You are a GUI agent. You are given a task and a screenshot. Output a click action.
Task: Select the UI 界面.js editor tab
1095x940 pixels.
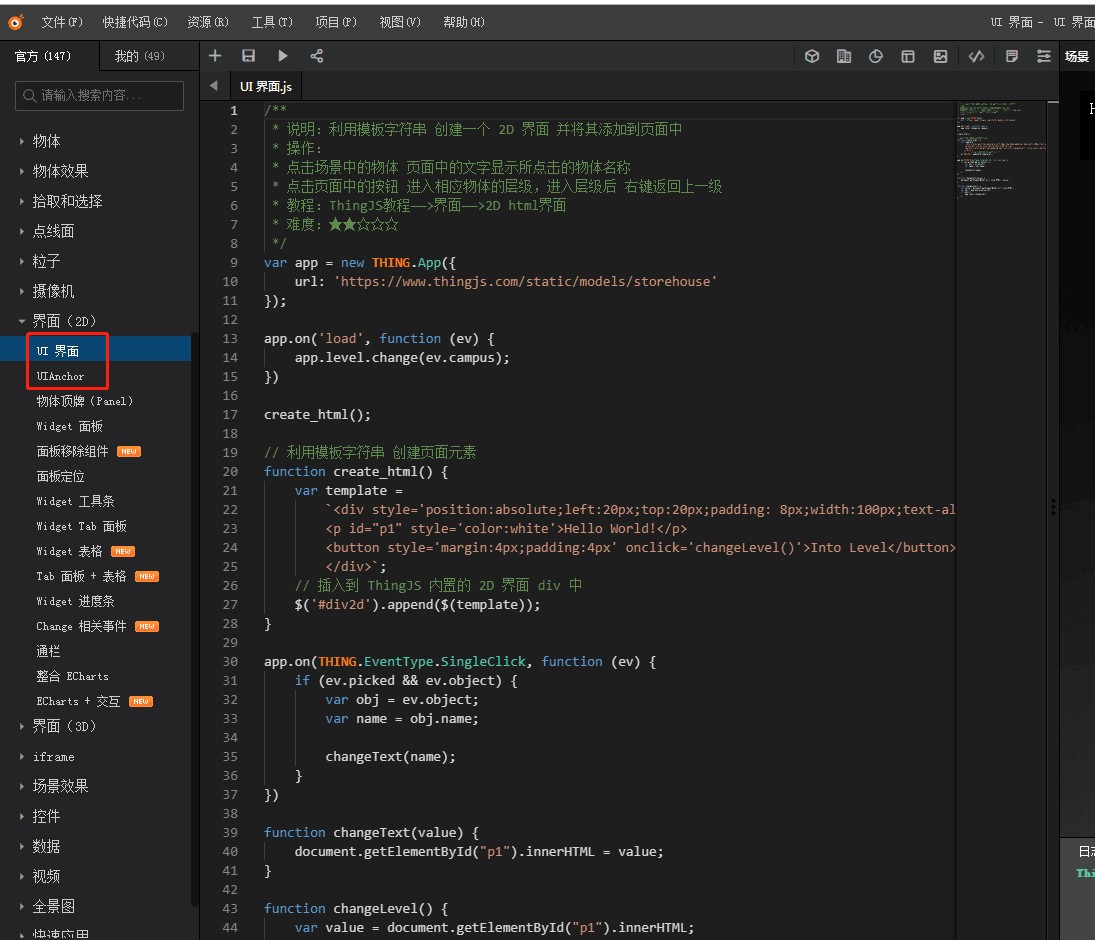click(x=265, y=87)
